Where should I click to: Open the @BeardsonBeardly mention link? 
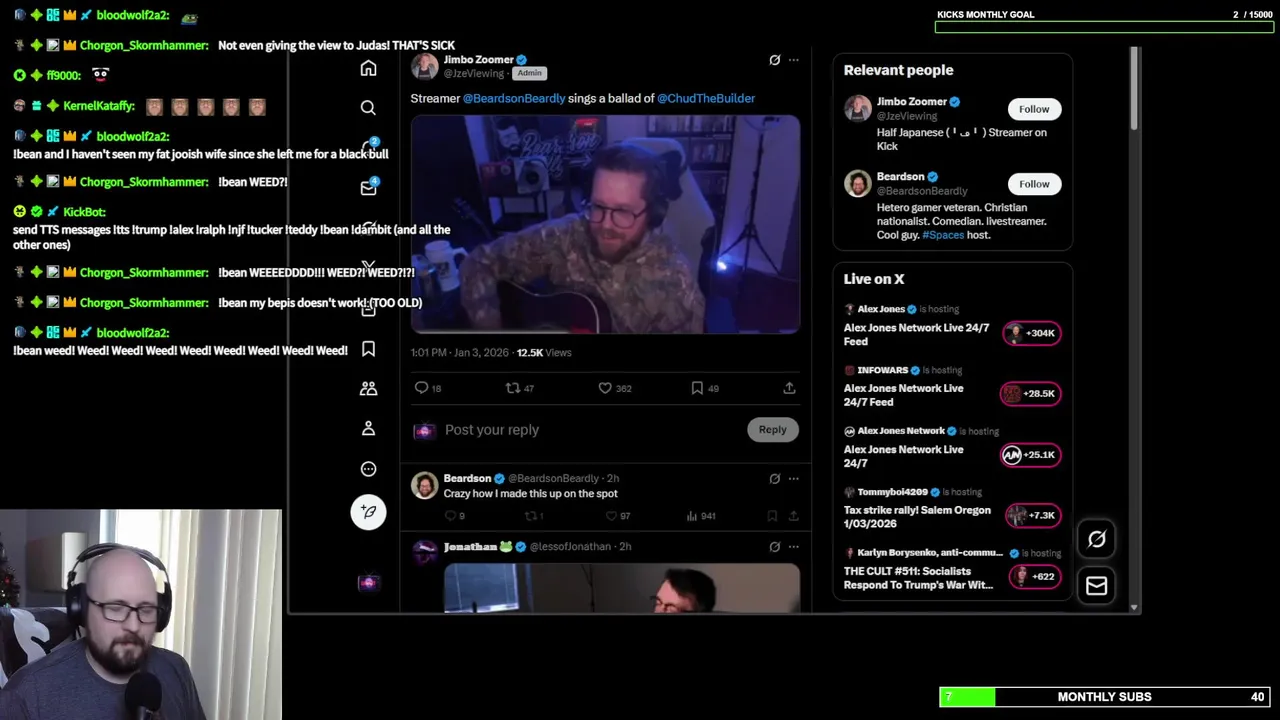(514, 98)
